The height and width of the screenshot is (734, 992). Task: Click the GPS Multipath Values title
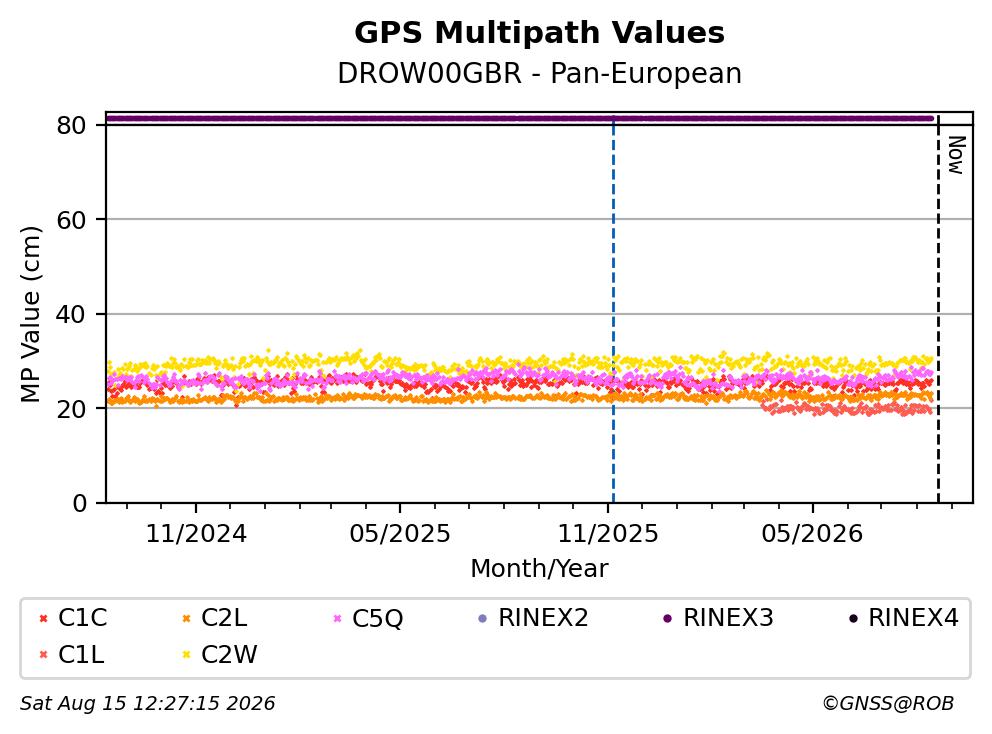tap(539, 33)
